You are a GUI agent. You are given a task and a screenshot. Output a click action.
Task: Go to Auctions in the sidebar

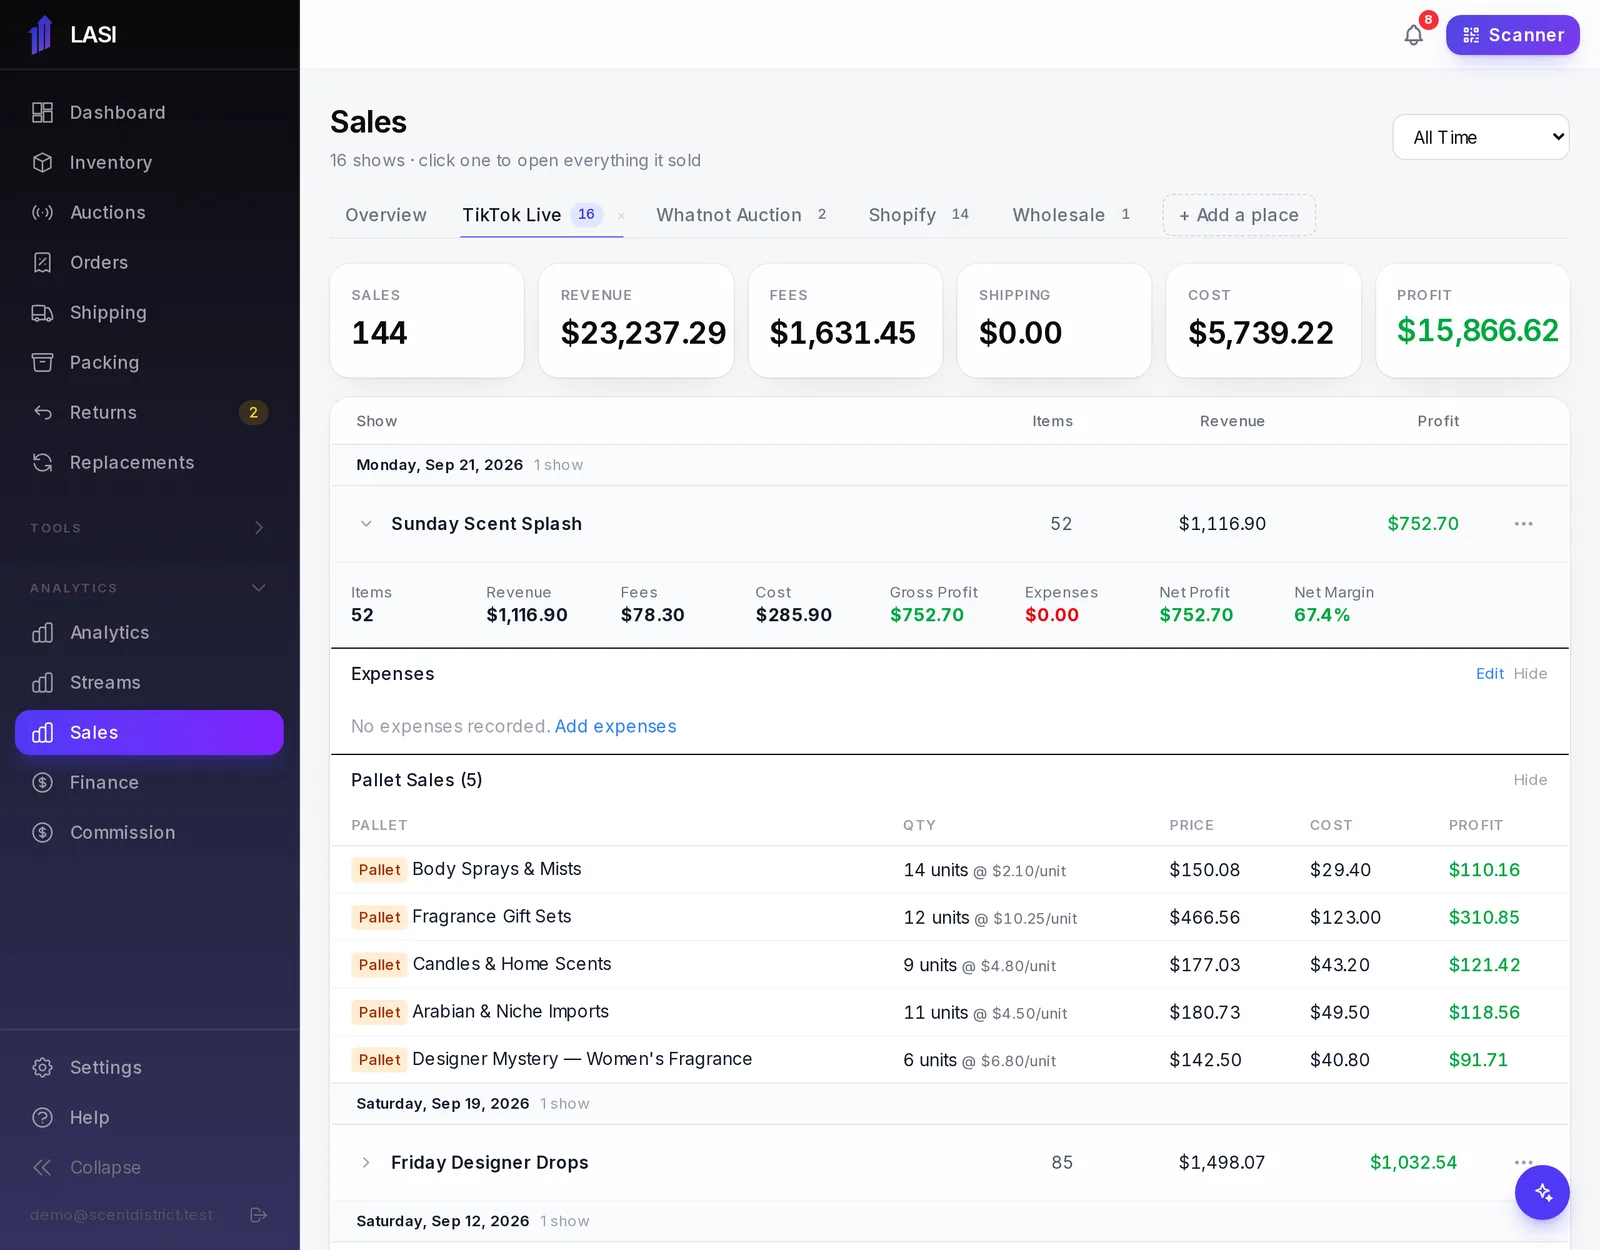pyautogui.click(x=149, y=213)
